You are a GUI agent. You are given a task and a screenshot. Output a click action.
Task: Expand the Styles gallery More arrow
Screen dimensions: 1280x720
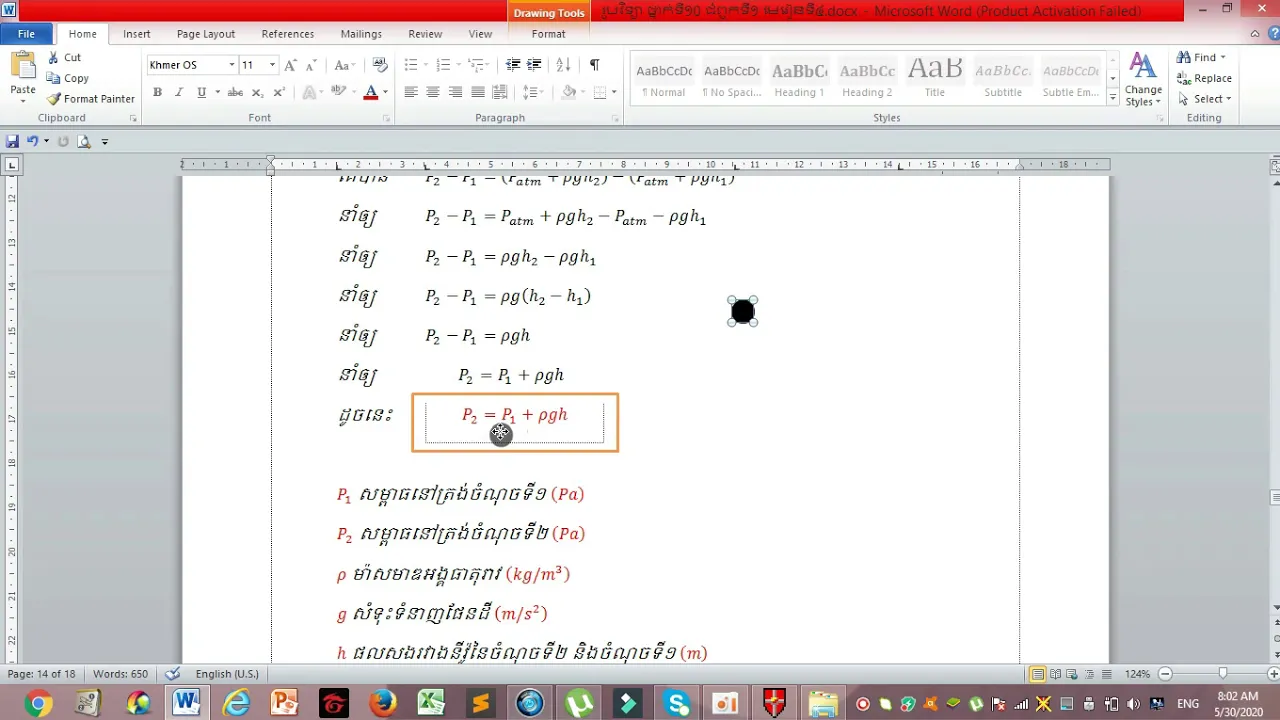pyautogui.click(x=1113, y=98)
